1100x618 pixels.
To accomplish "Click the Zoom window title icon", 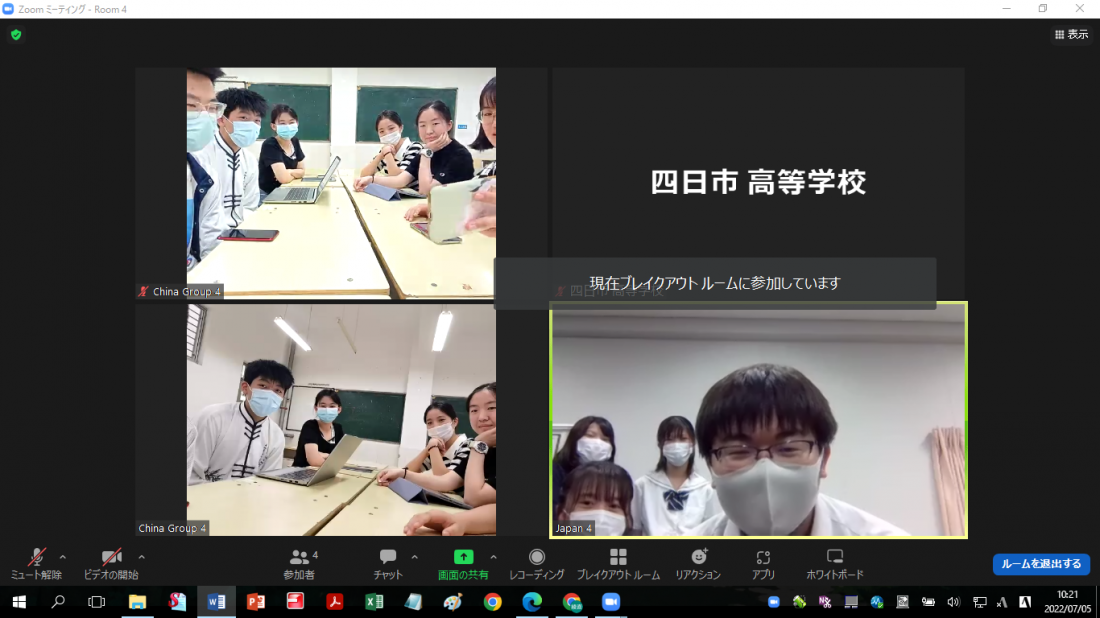I will click(8, 9).
